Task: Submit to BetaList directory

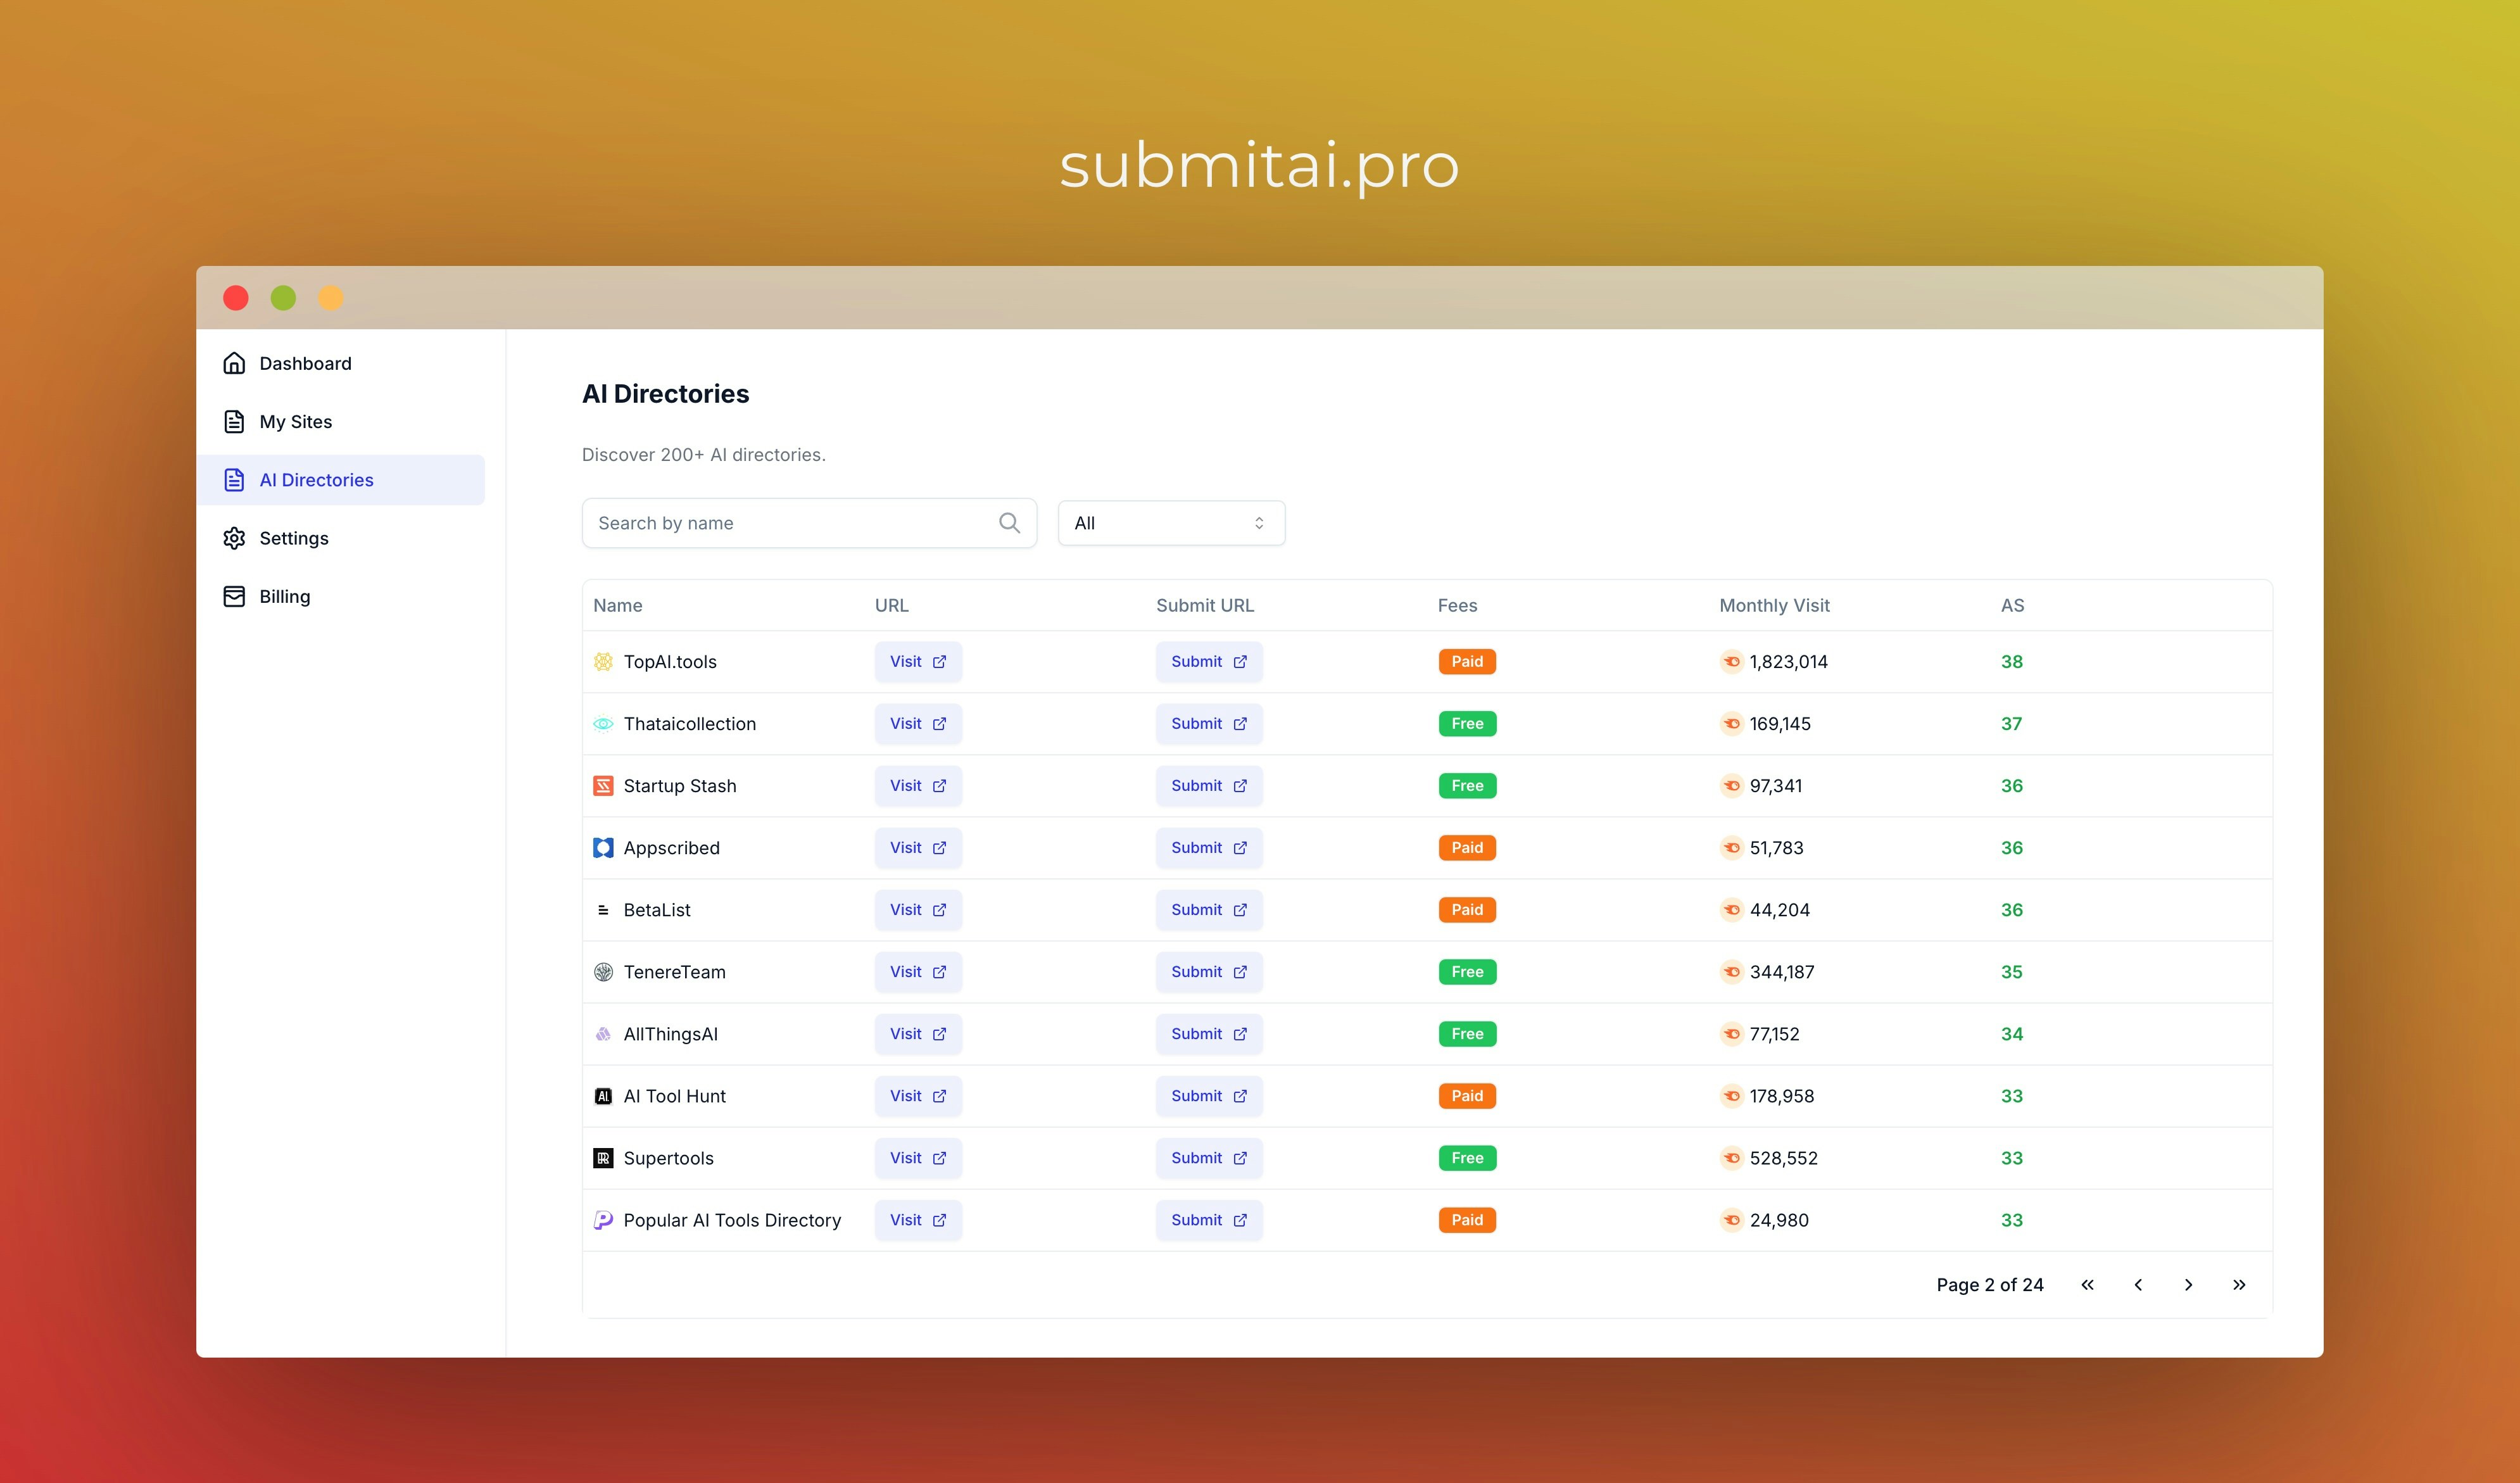Action: tap(1209, 910)
